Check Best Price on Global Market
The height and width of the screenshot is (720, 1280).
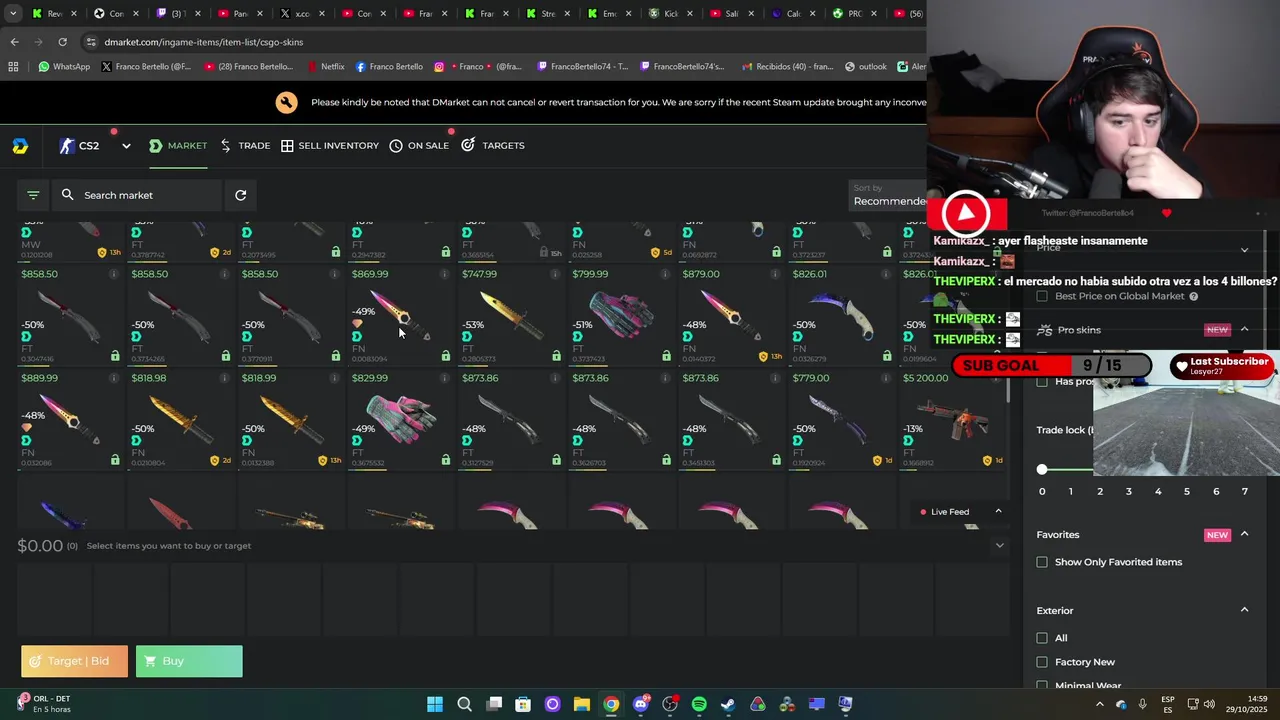click(1042, 296)
